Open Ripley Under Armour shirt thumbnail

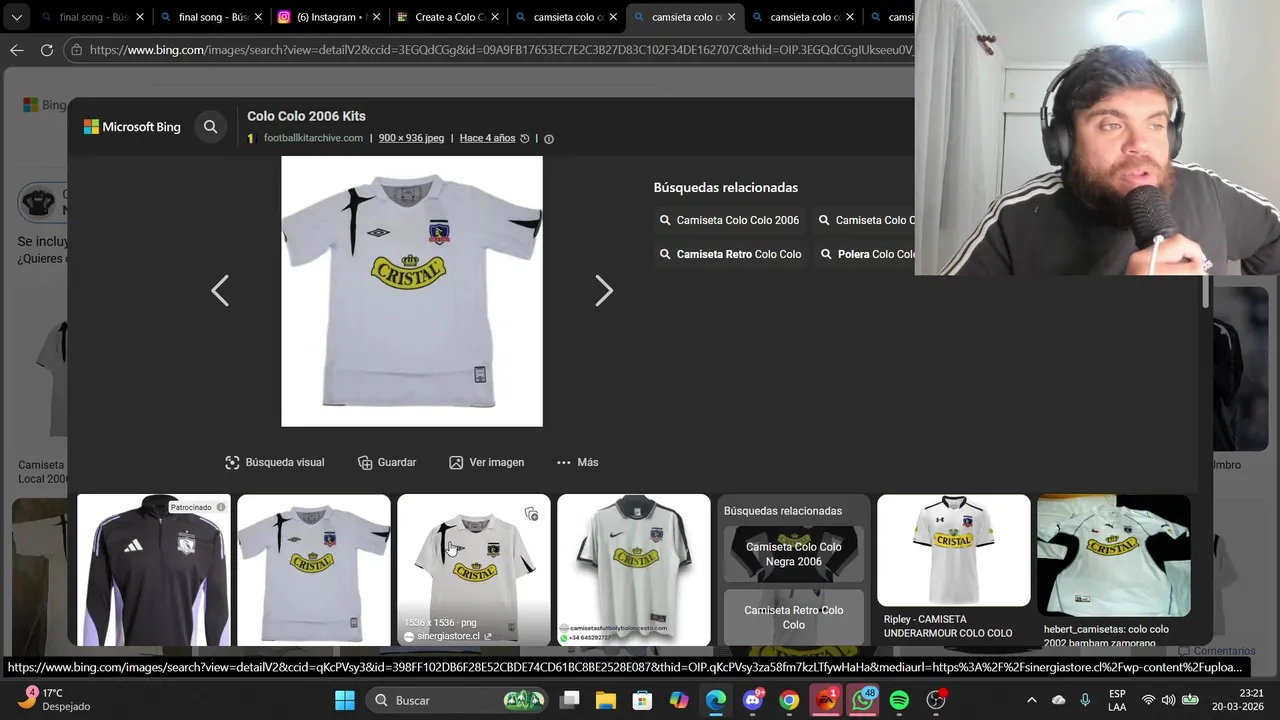[954, 550]
